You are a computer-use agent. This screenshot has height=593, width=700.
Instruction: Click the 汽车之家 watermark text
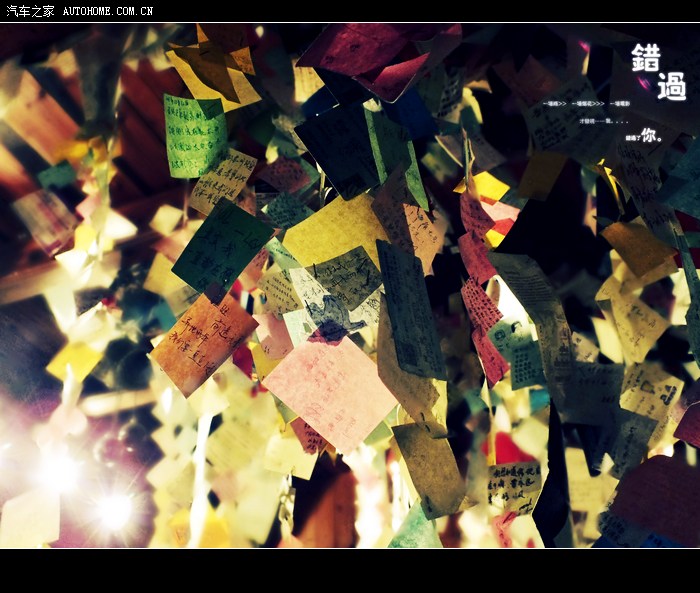(30, 11)
